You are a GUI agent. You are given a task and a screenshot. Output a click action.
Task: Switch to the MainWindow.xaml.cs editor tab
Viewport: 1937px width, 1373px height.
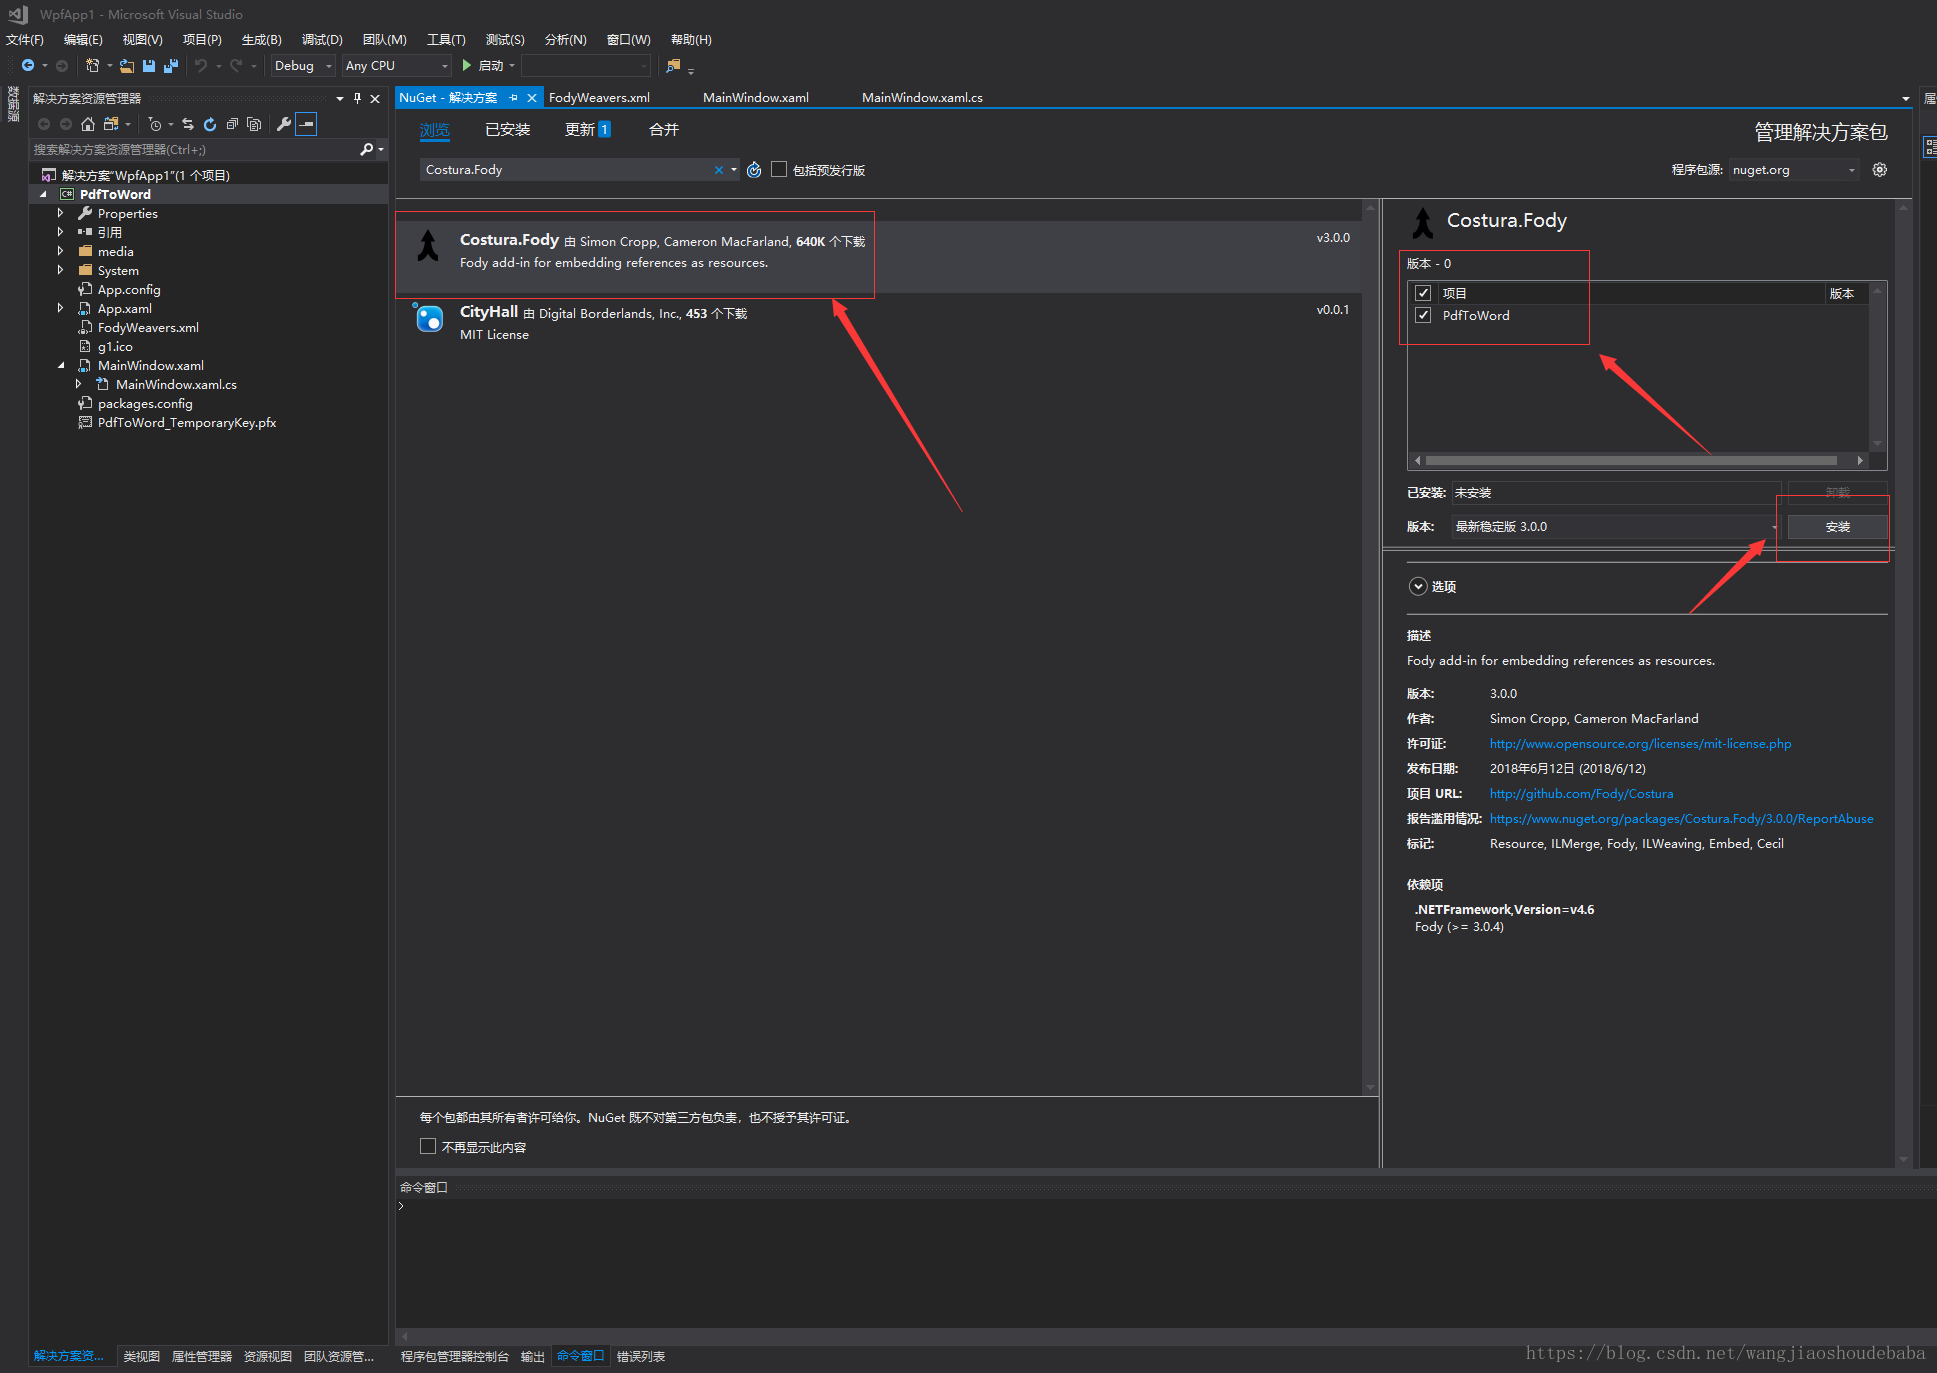click(x=922, y=97)
